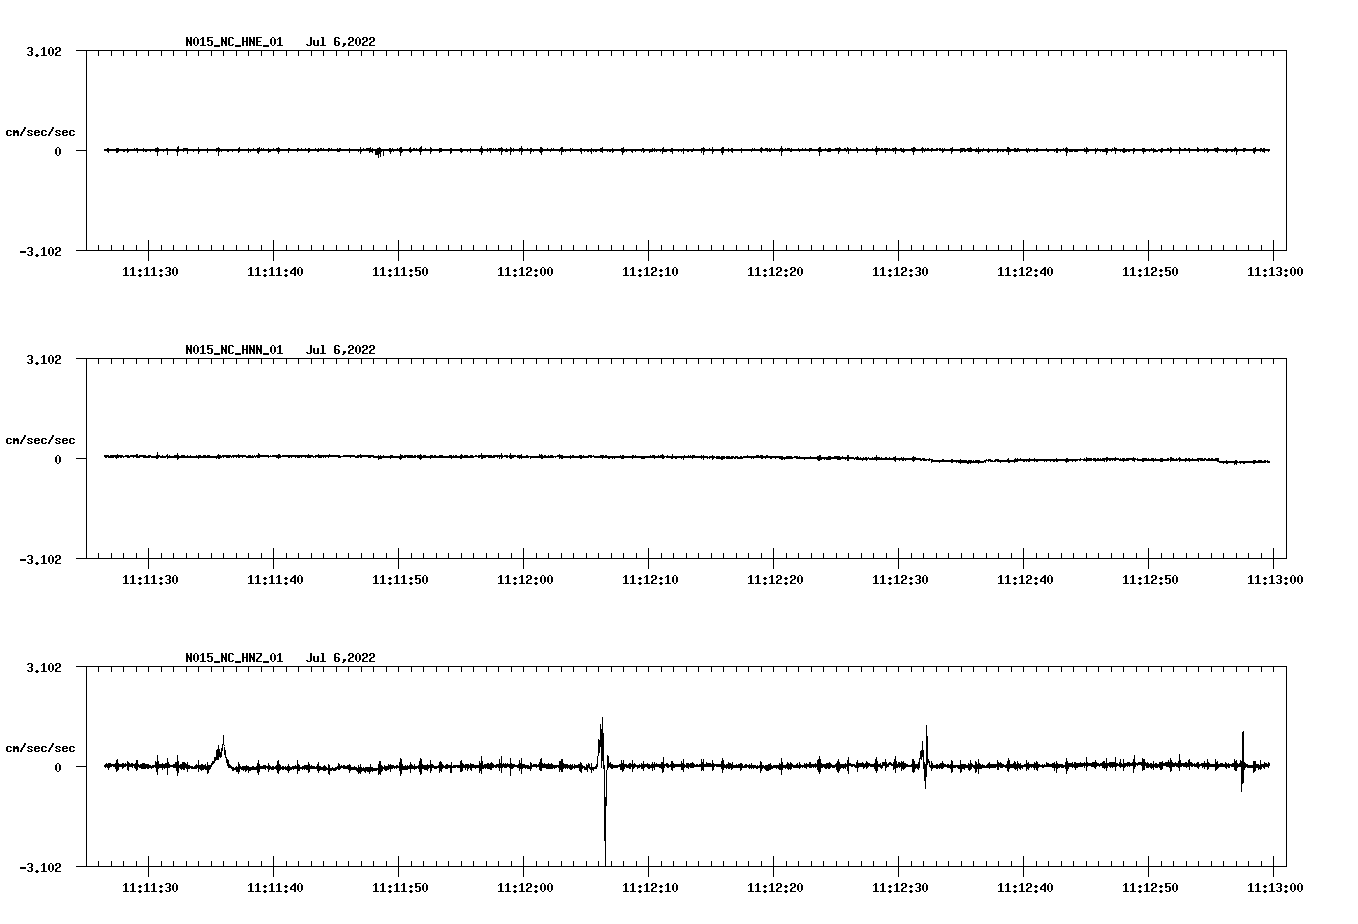1358x924 pixels.
Task: Click the 11:12:40 time label under HNN plot
Action: 1025,579
